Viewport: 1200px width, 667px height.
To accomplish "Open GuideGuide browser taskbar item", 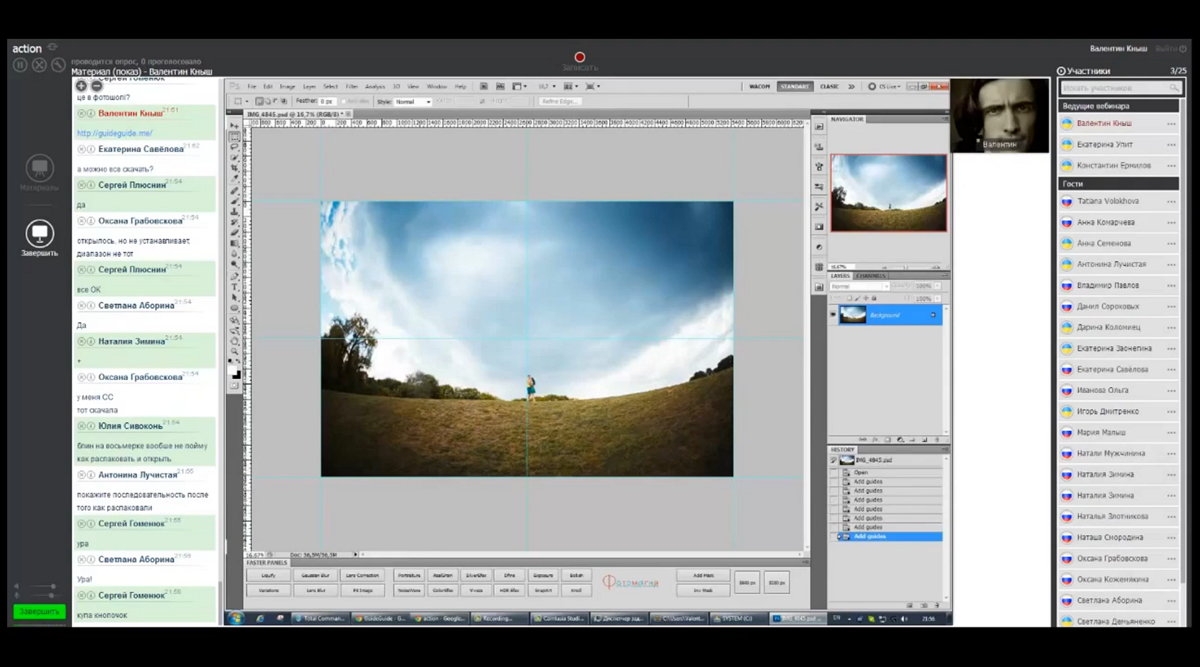I will [381, 618].
